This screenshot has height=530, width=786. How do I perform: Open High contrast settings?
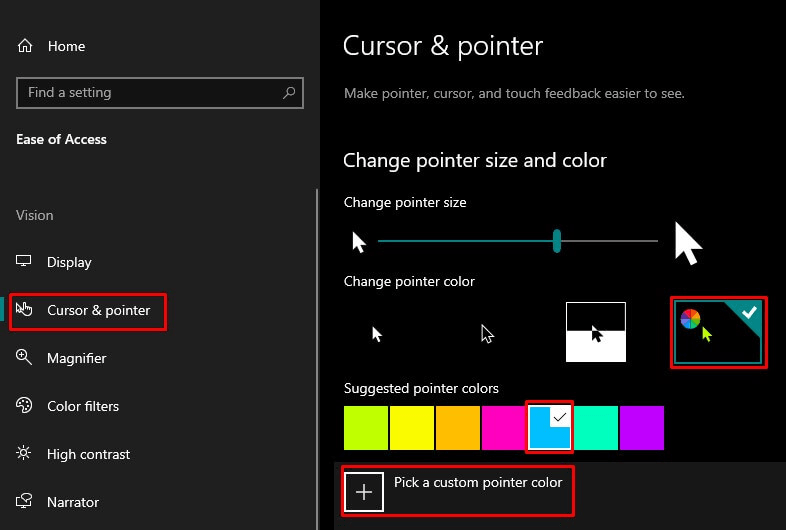pyautogui.click(x=88, y=454)
